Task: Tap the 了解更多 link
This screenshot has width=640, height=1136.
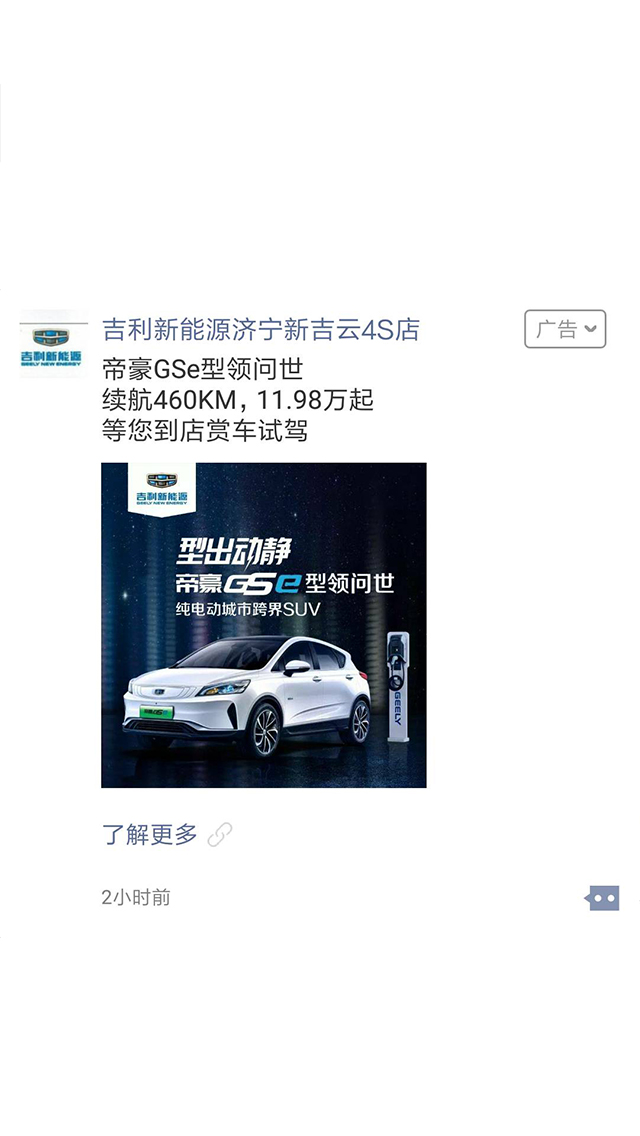Action: point(149,835)
